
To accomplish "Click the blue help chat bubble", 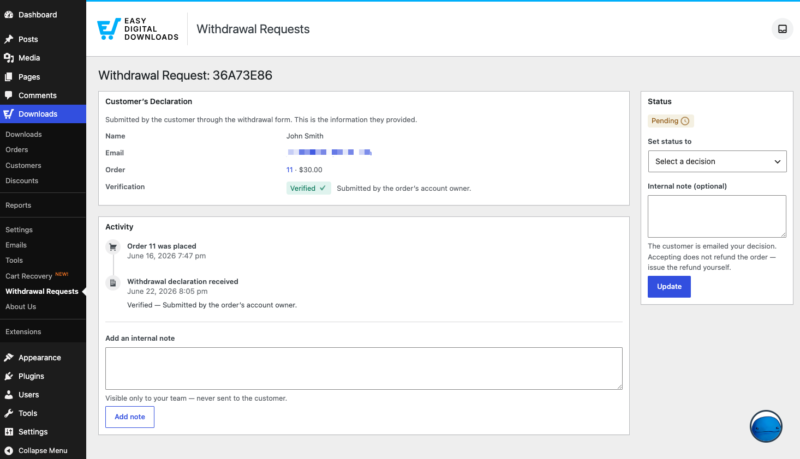I will (766, 426).
